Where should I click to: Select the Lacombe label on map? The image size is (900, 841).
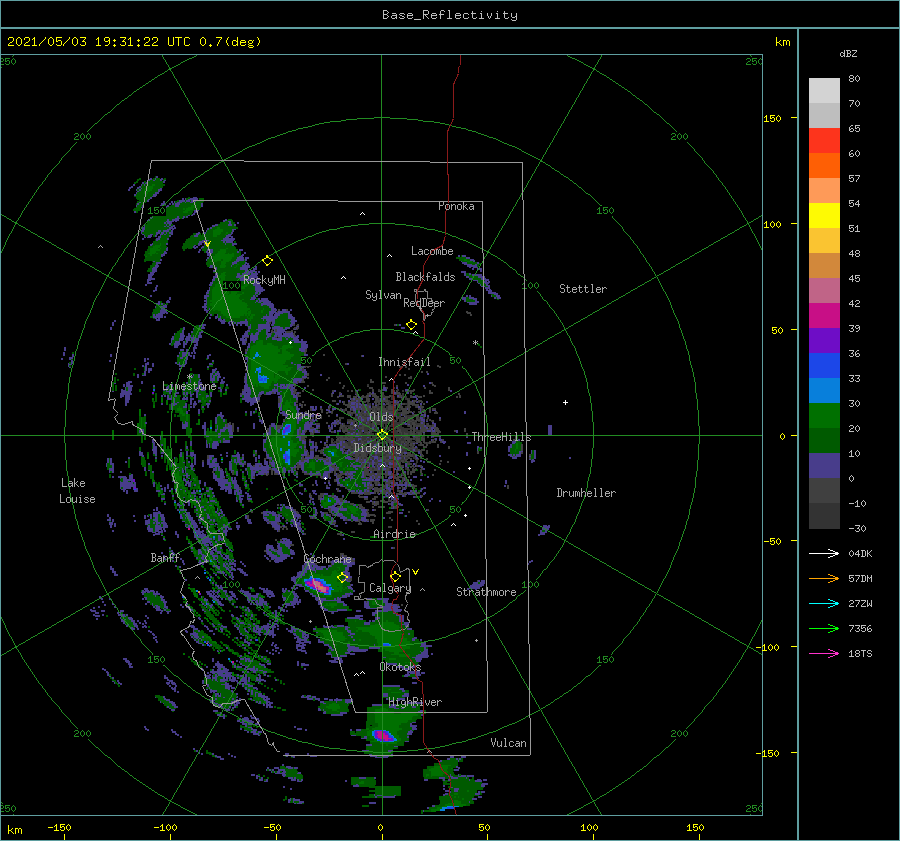click(x=432, y=251)
